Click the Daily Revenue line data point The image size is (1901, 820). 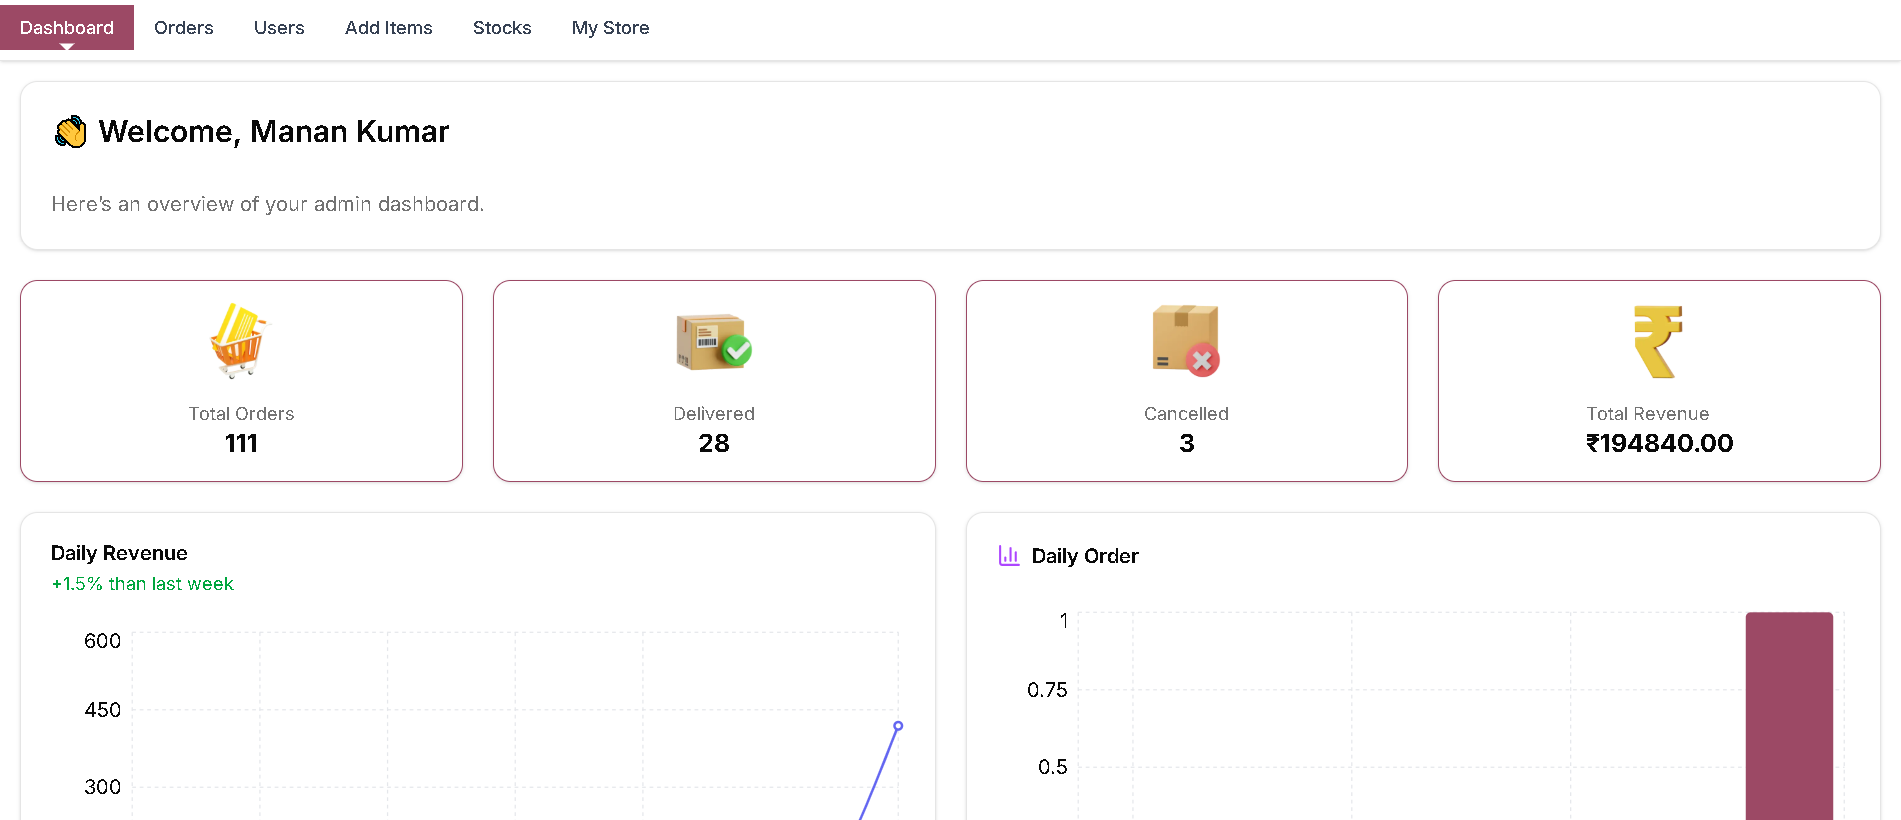tap(898, 726)
